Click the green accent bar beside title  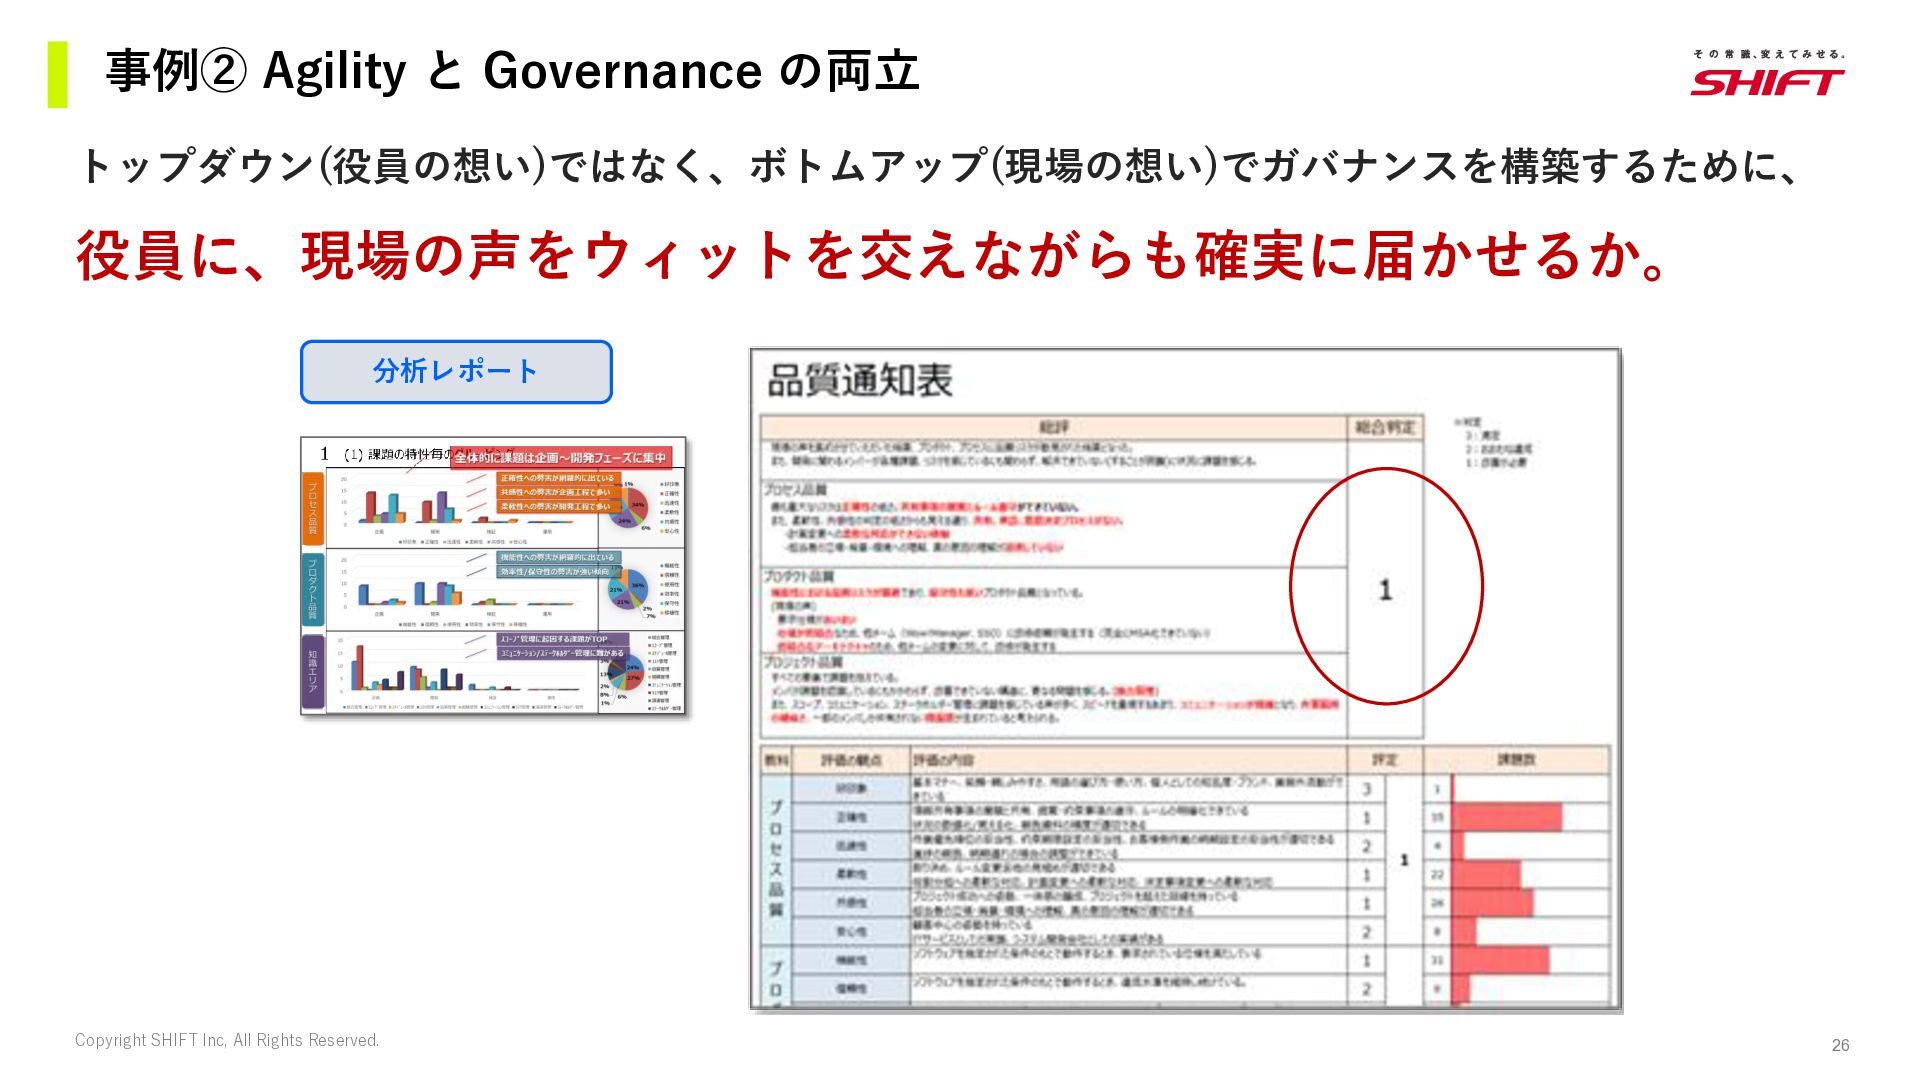(58, 74)
